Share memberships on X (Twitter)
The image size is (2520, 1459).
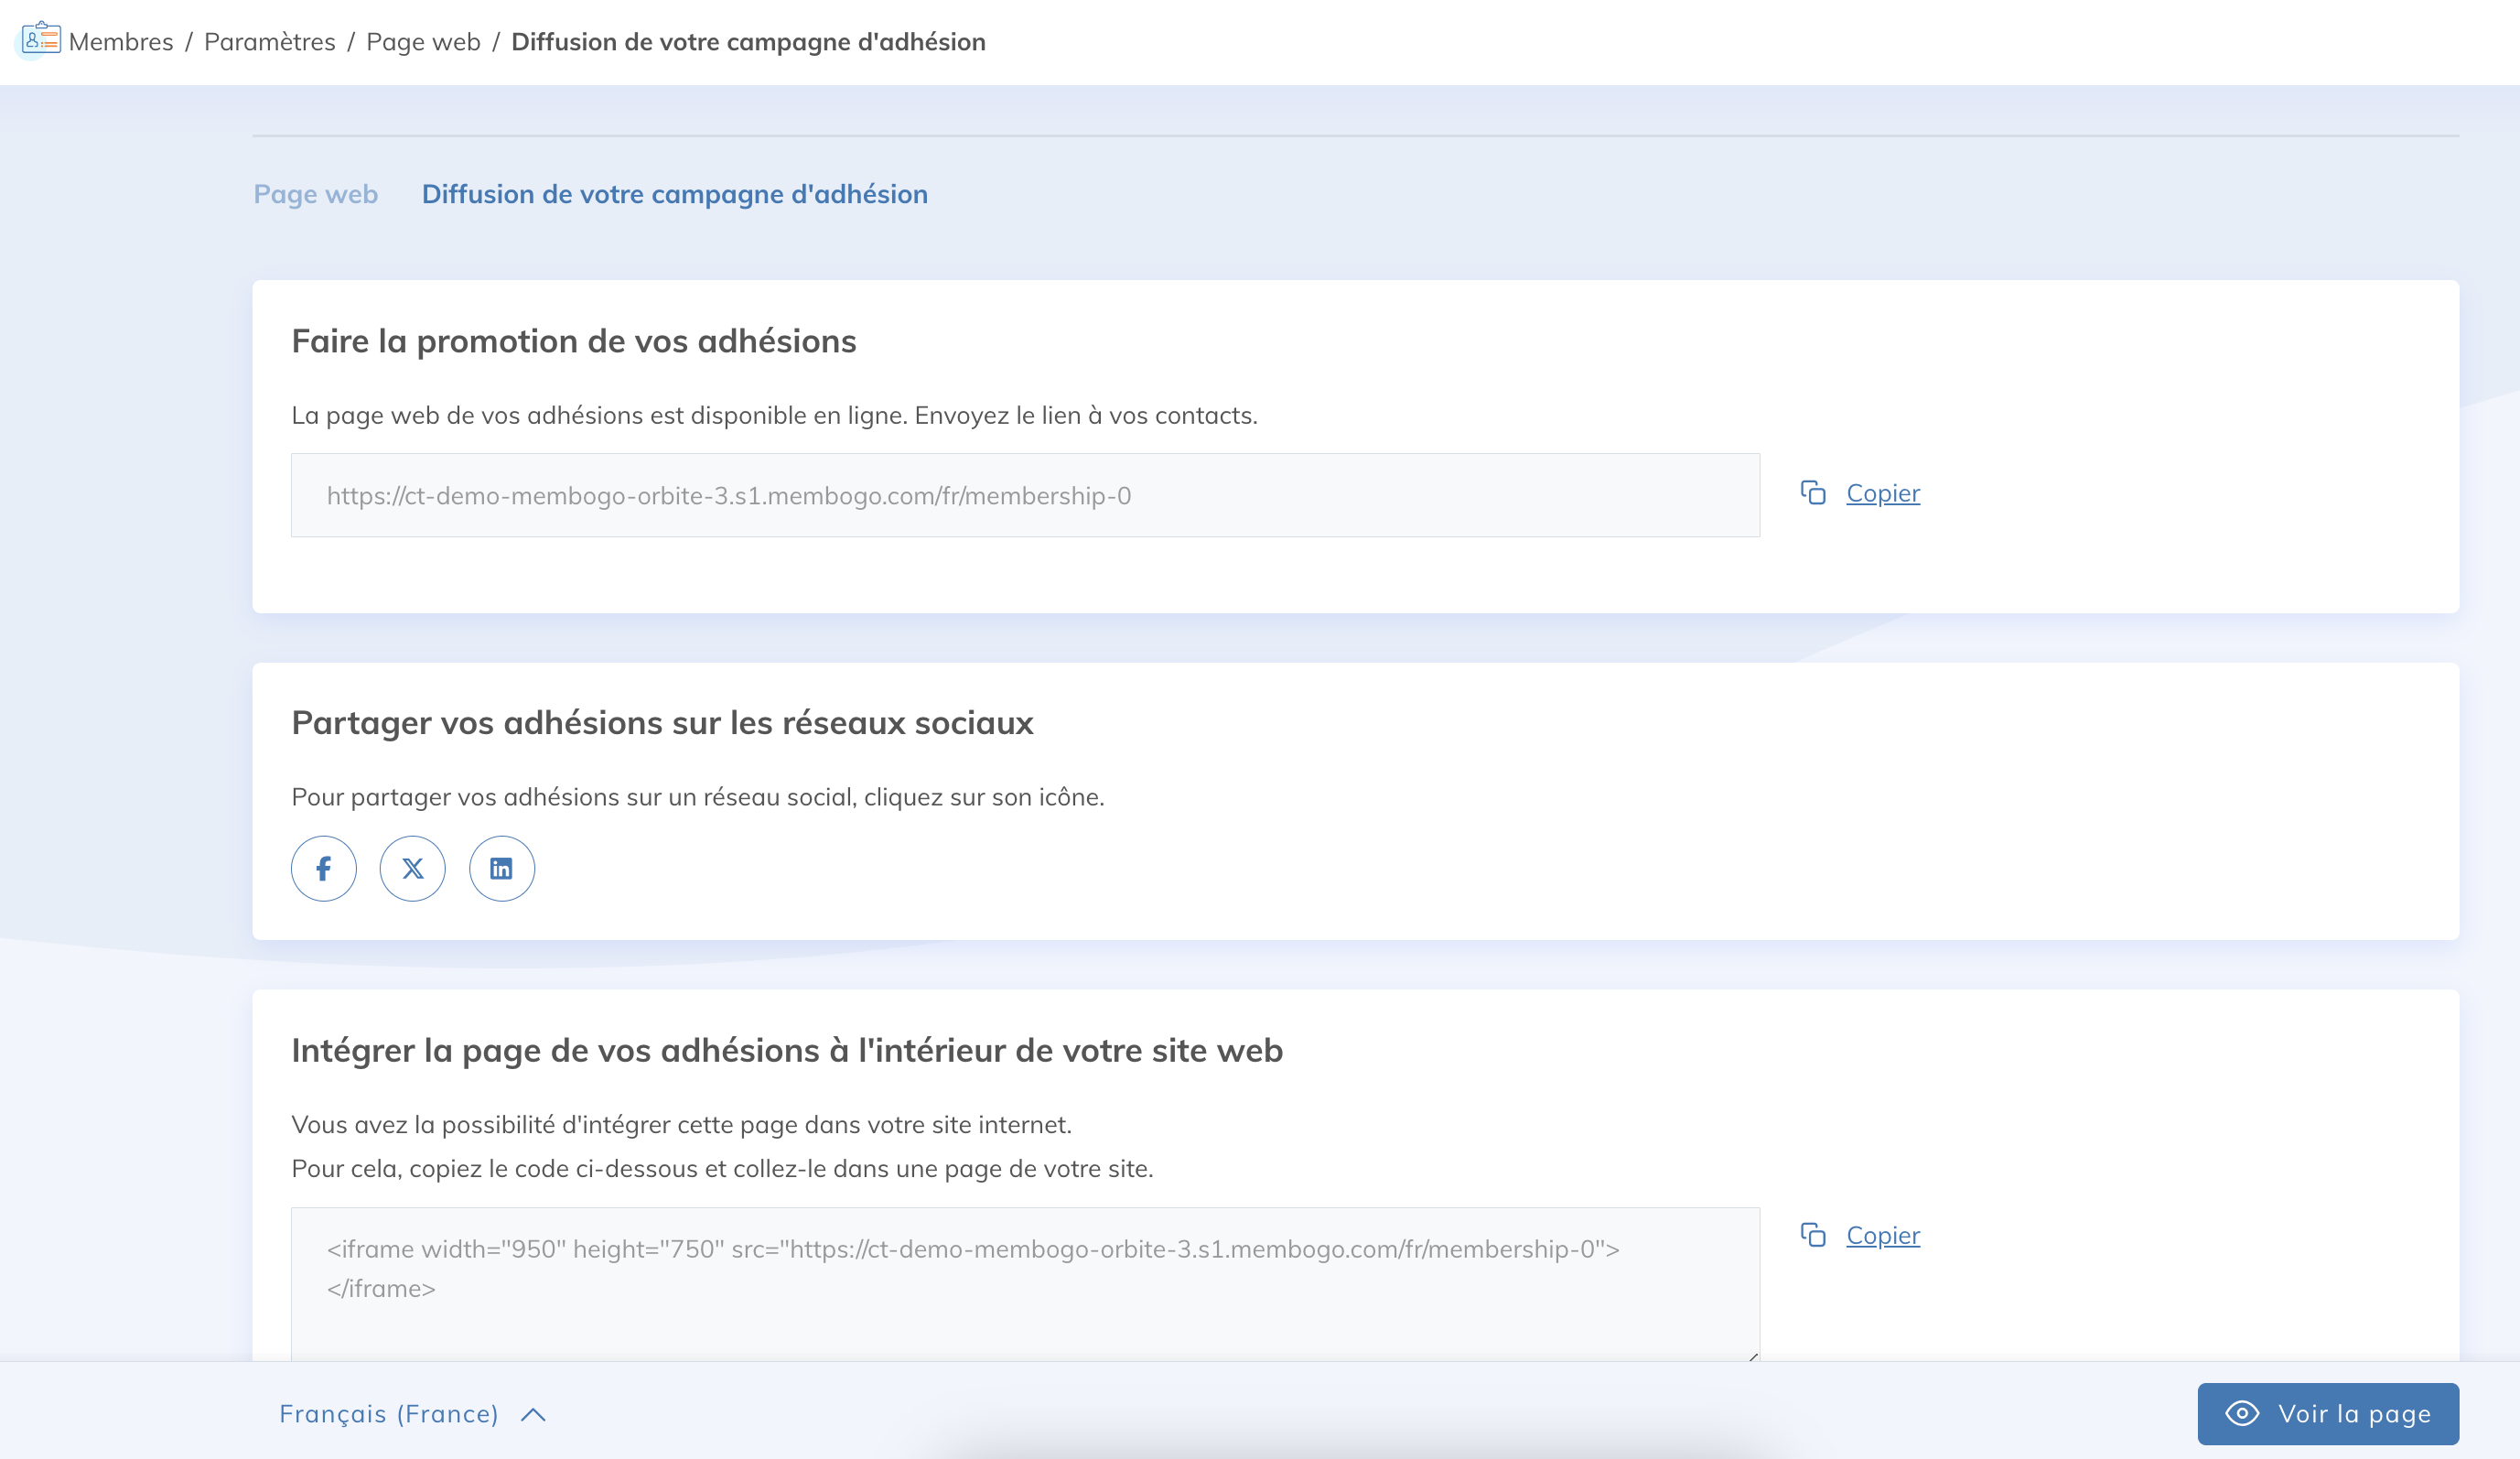click(412, 868)
